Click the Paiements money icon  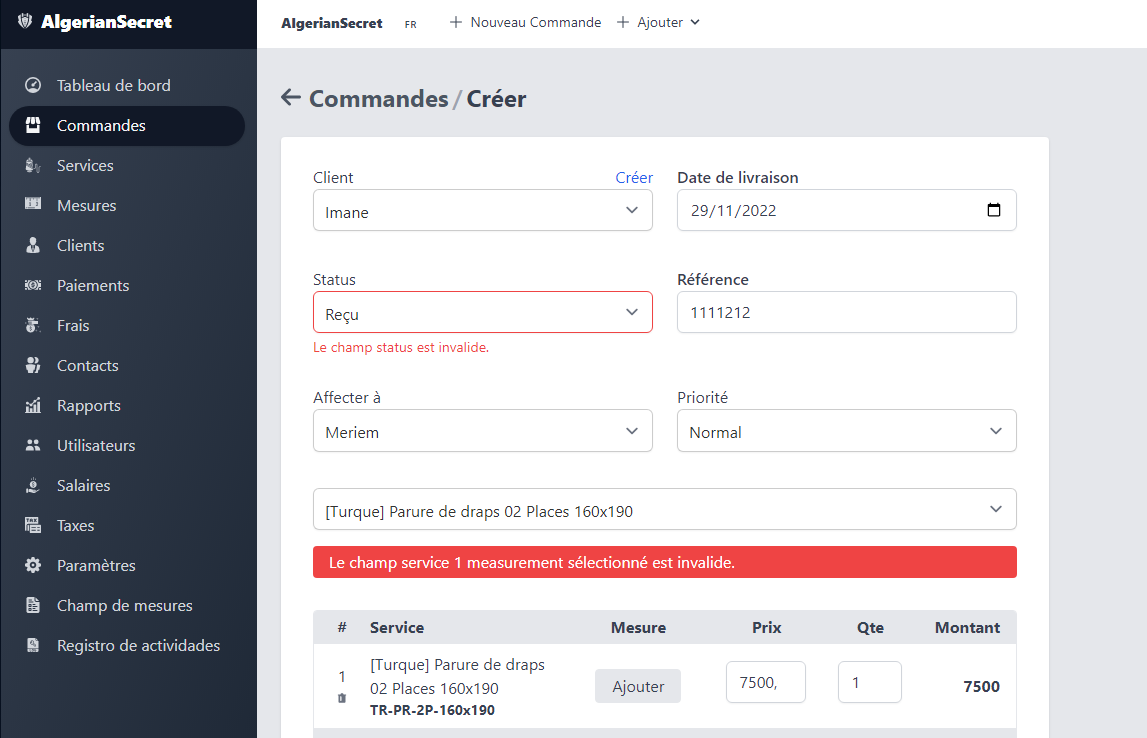coord(33,285)
